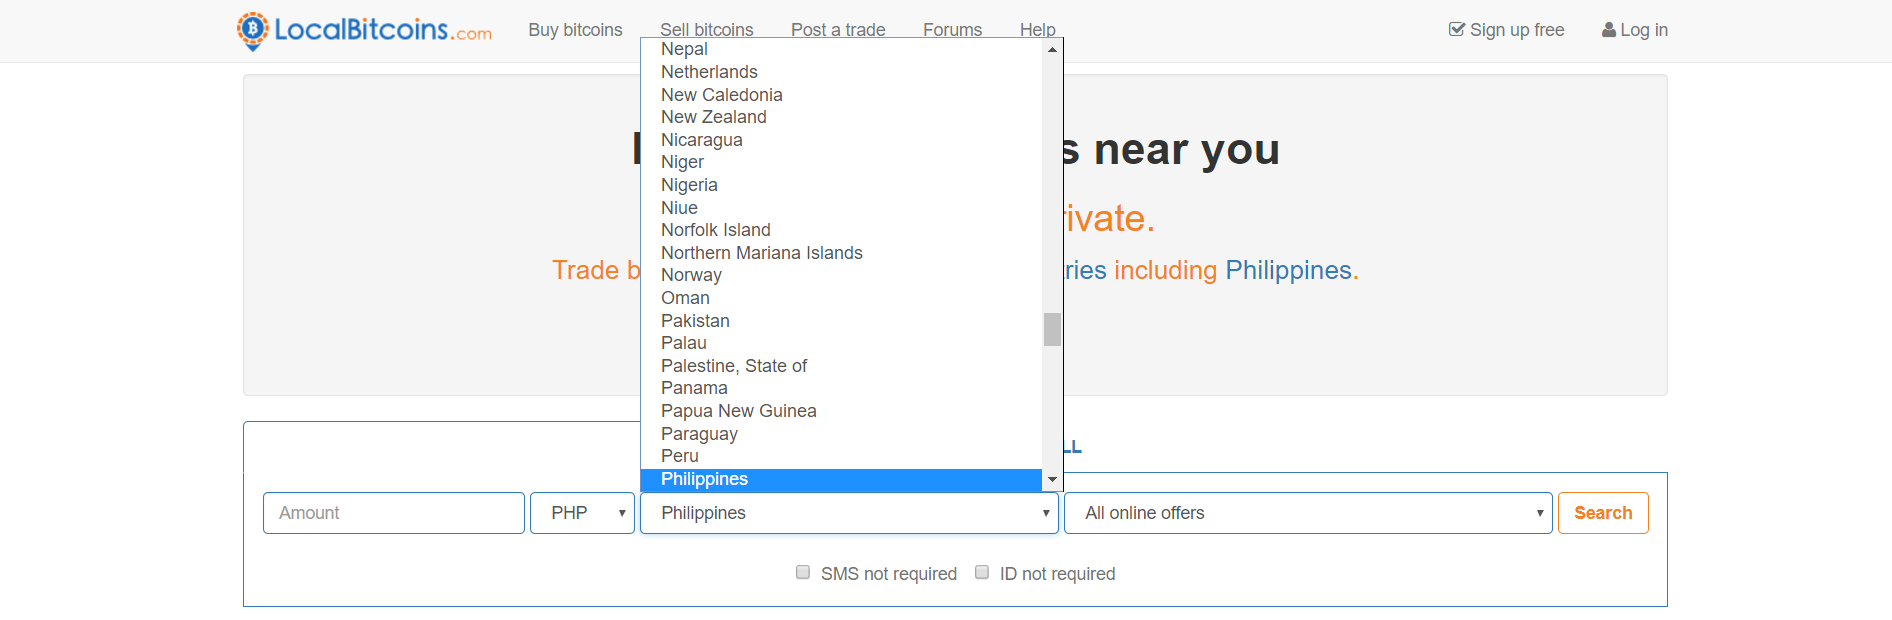
Task: Pick New Zealand from the country list
Action: coord(713,117)
